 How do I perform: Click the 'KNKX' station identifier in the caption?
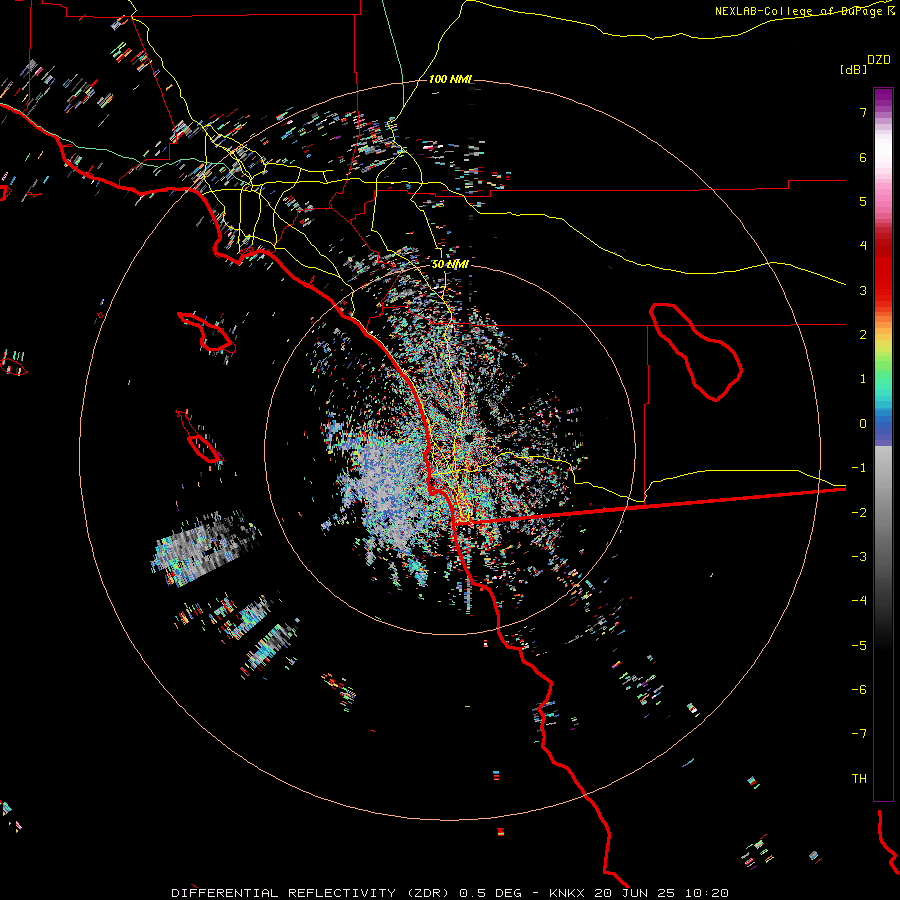click(567, 893)
